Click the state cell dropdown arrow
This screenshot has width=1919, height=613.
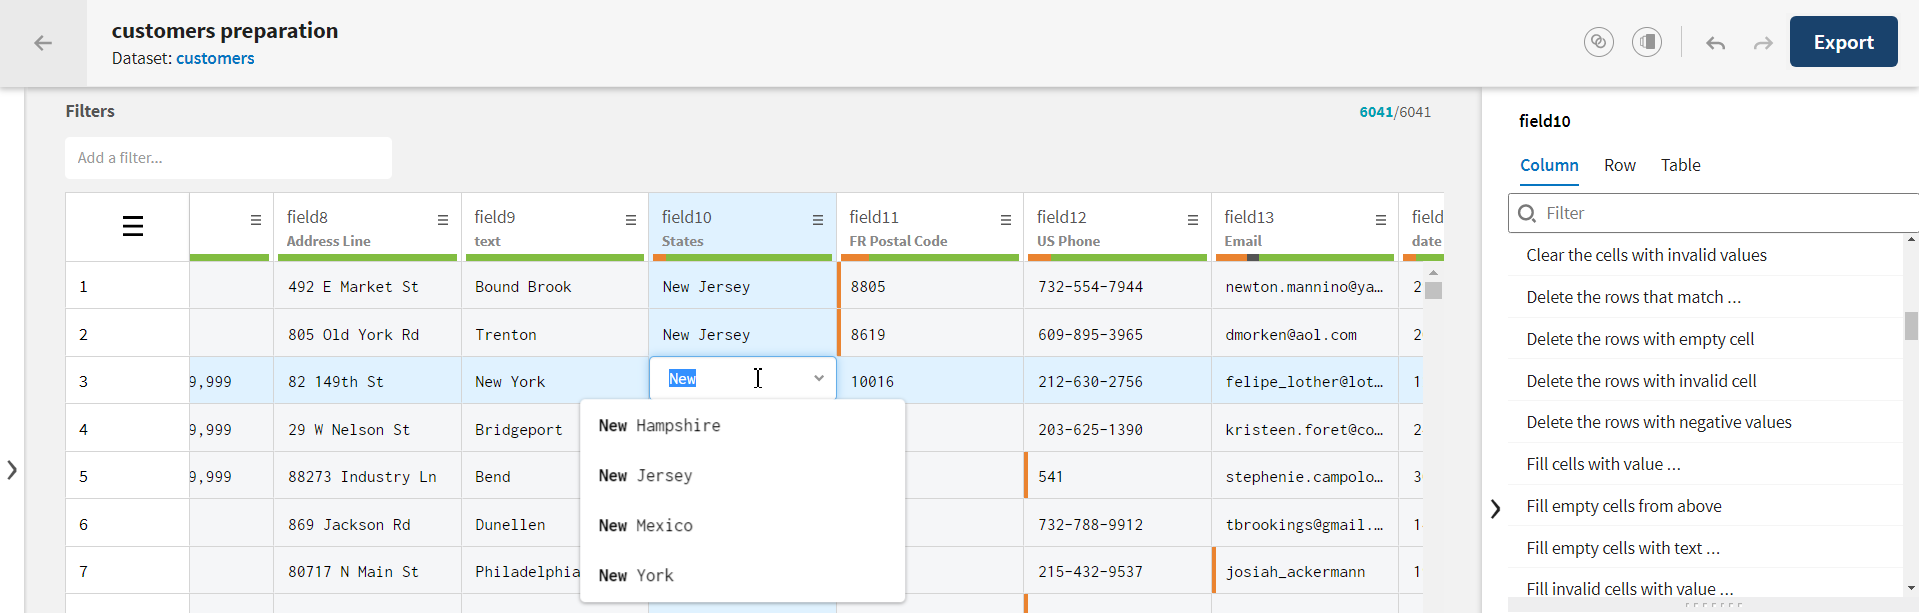(x=819, y=378)
